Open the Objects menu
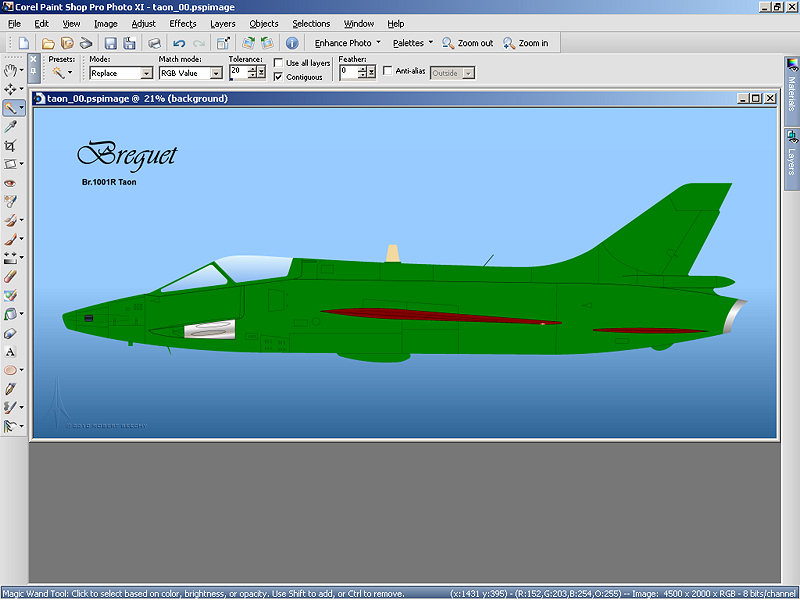Image resolution: width=800 pixels, height=600 pixels. point(264,23)
